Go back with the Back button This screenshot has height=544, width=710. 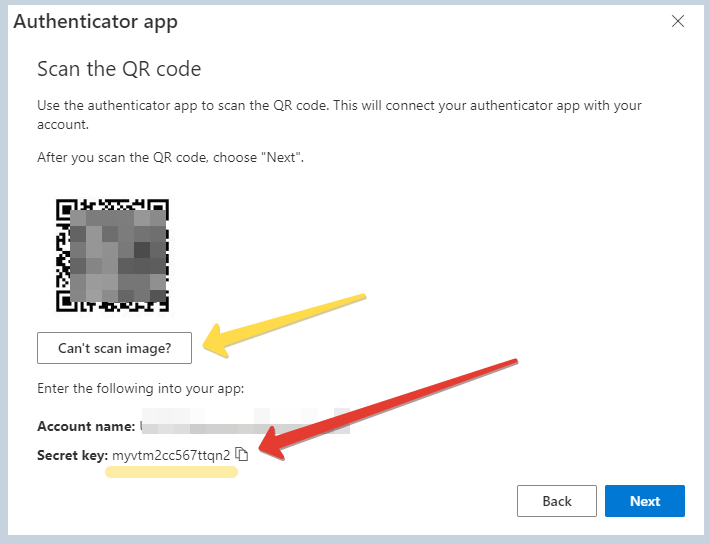[557, 501]
